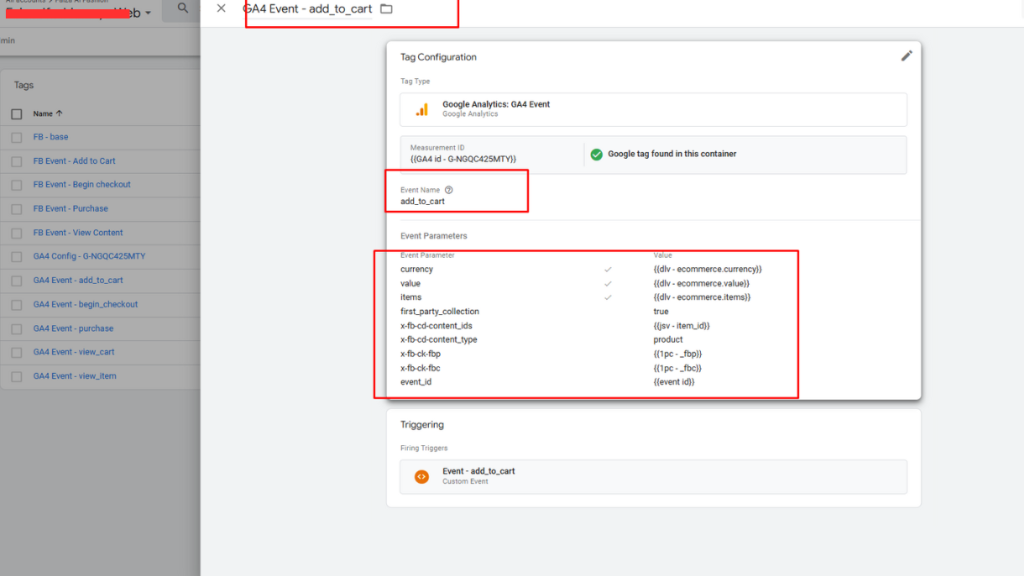
Task: Click the check mark in items row
Action: [608, 297]
